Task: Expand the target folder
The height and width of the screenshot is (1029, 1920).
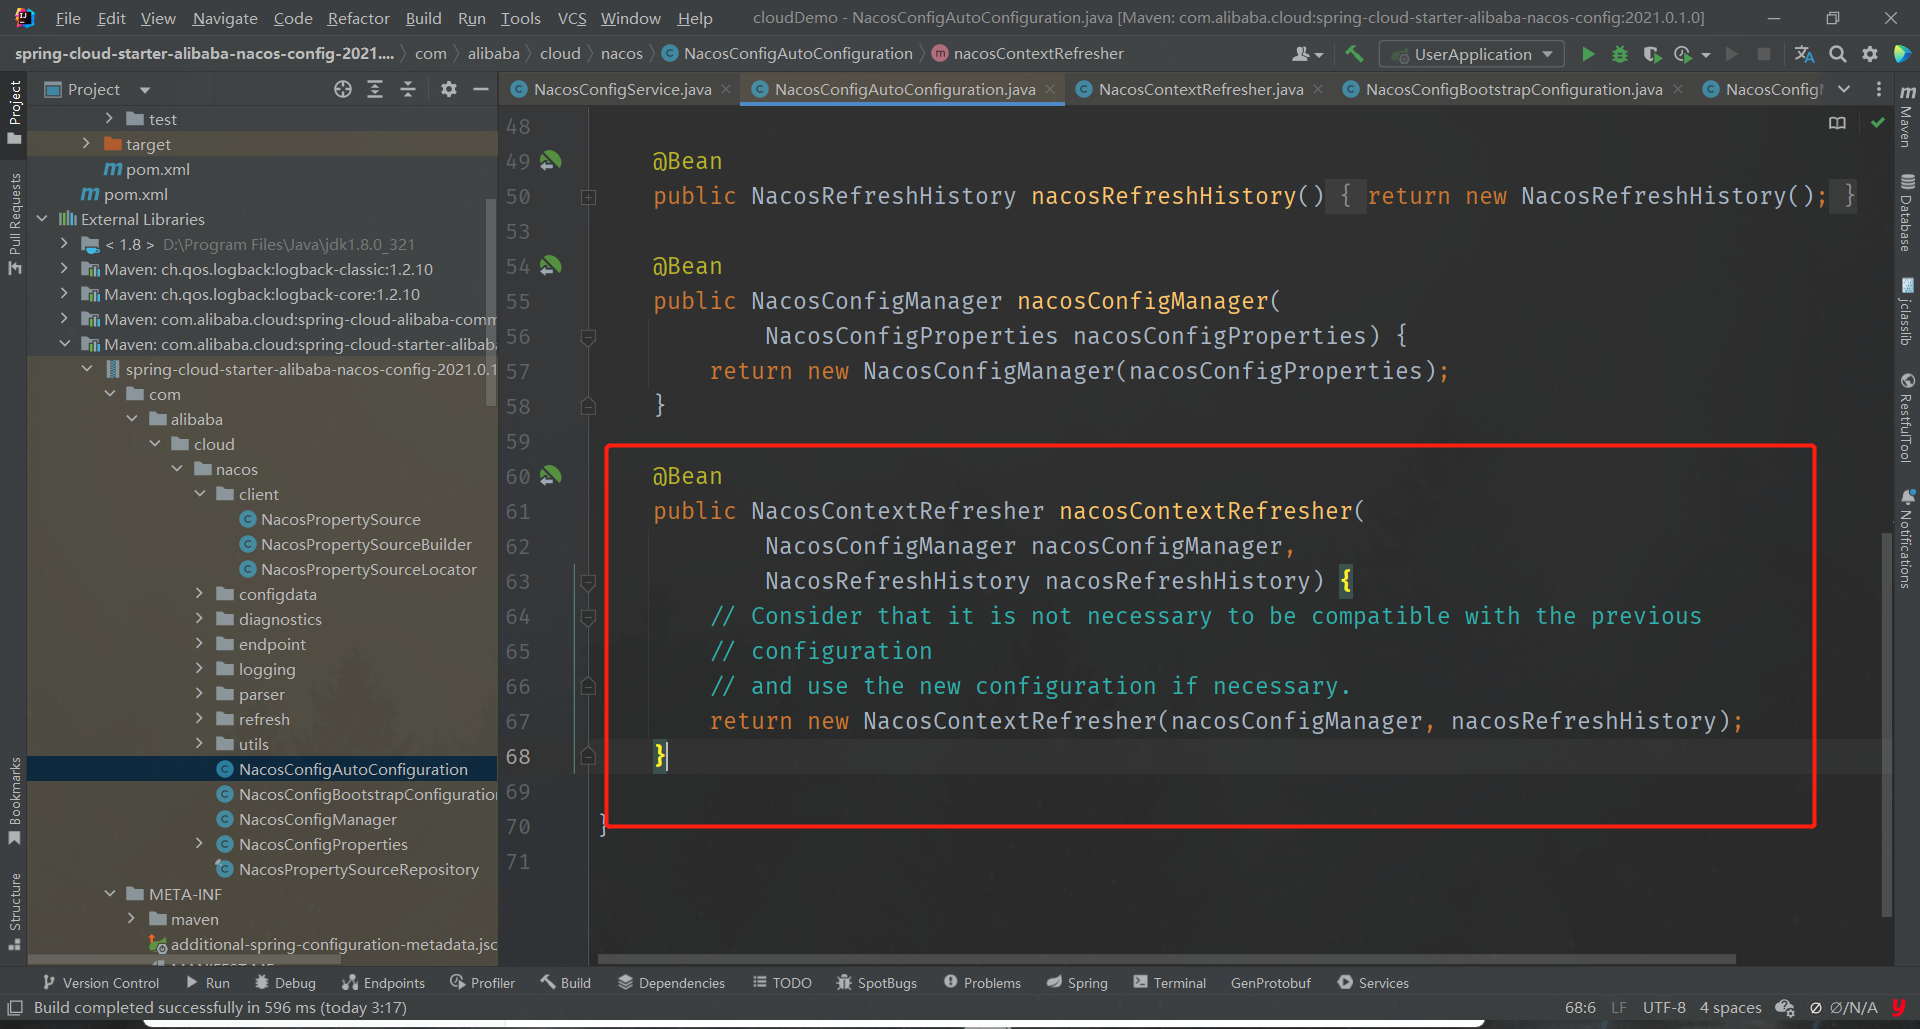Action: [86, 144]
